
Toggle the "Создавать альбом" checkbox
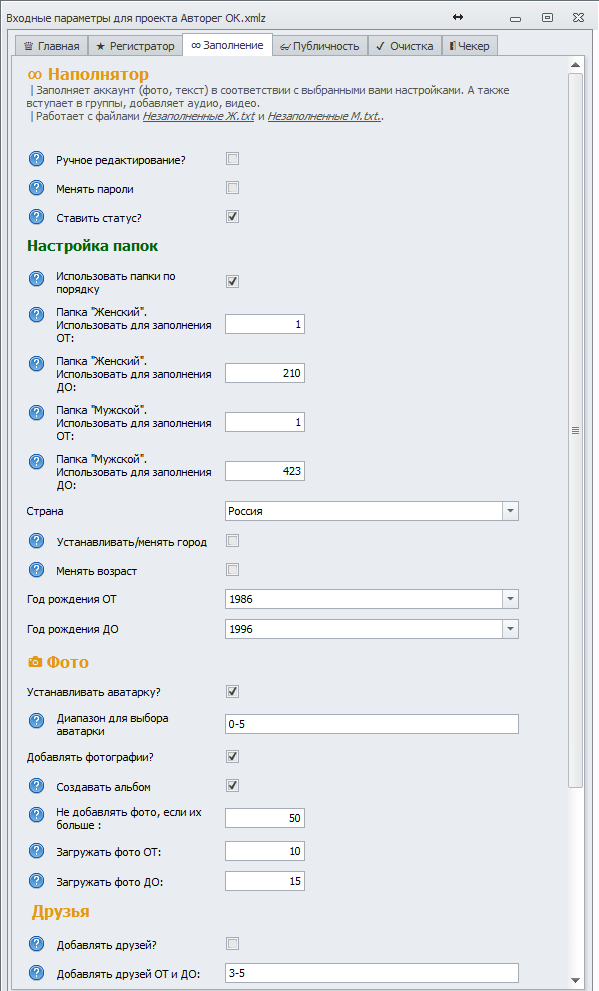click(231, 786)
